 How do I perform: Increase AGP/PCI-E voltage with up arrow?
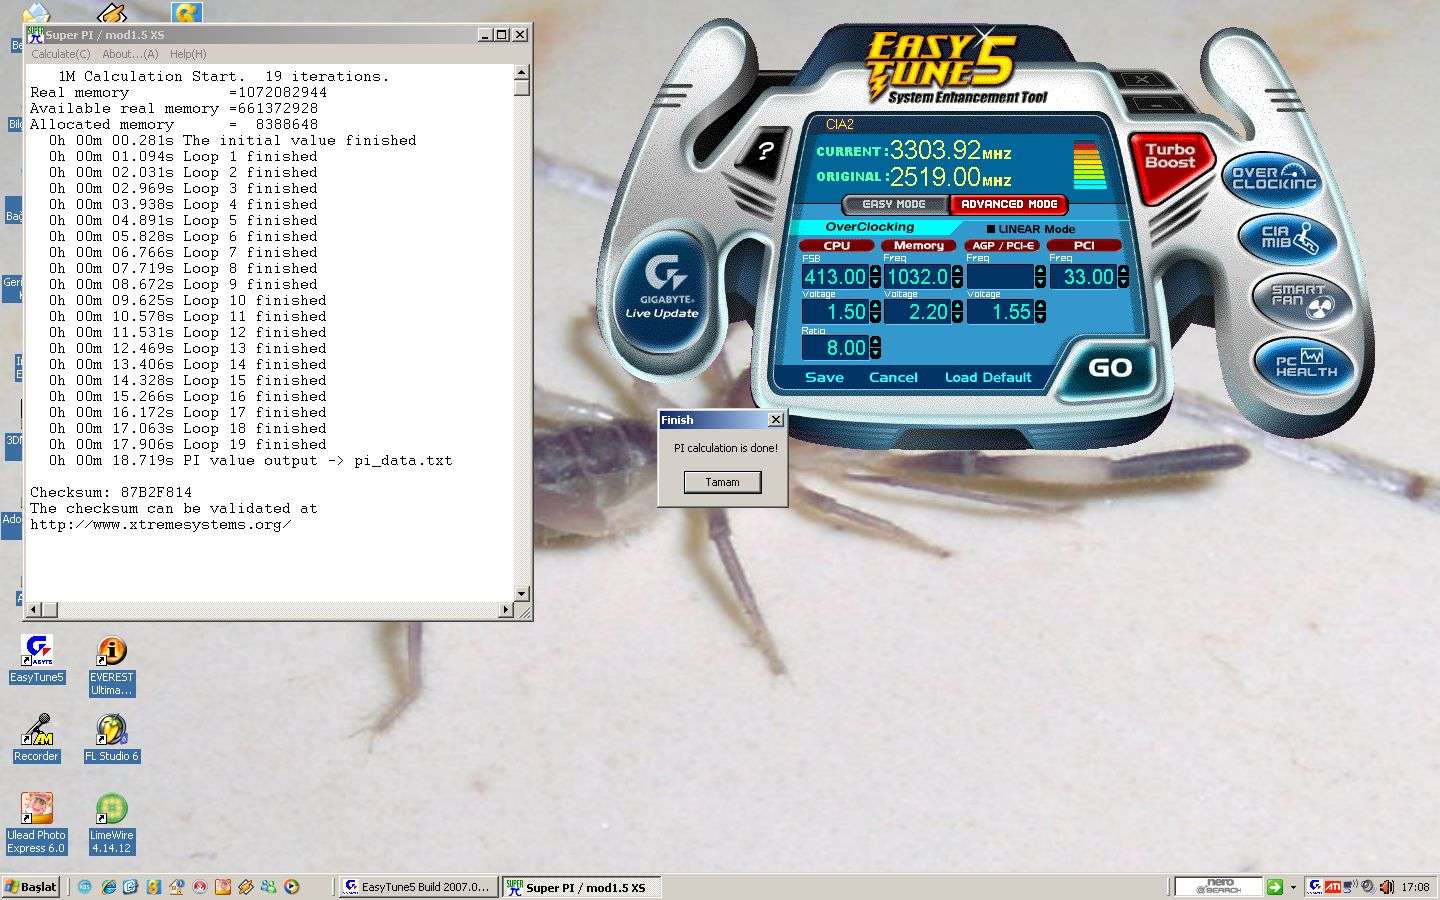1041,306
